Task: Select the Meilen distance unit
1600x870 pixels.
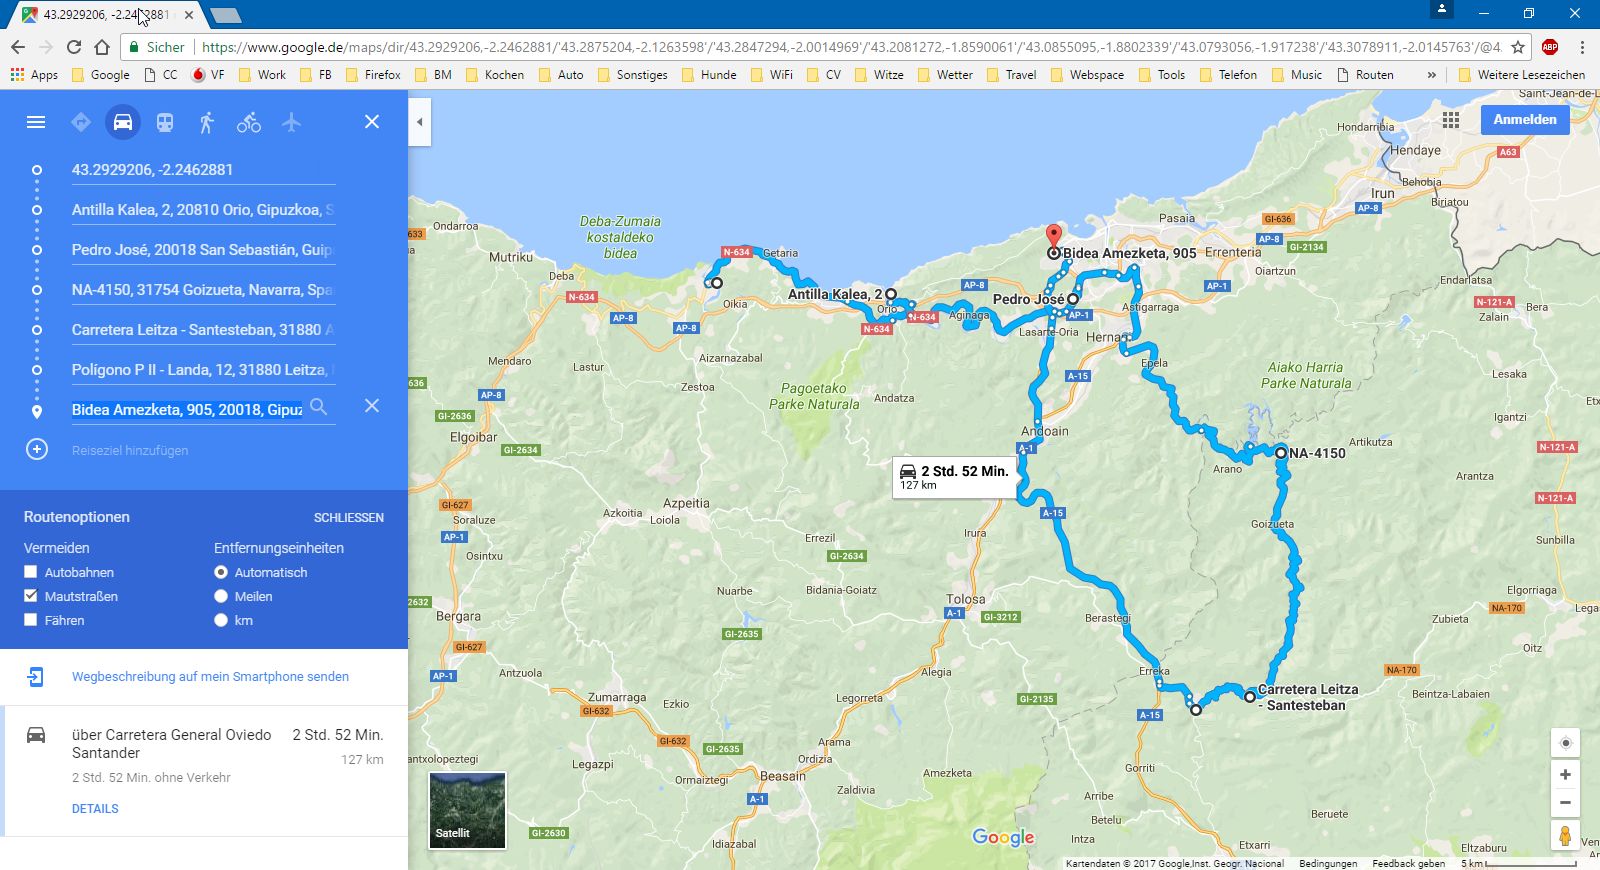Action: pos(221,596)
